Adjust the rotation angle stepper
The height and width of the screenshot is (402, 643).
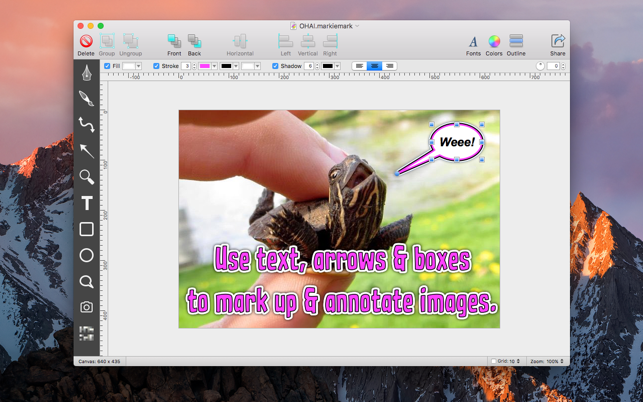pyautogui.click(x=563, y=66)
